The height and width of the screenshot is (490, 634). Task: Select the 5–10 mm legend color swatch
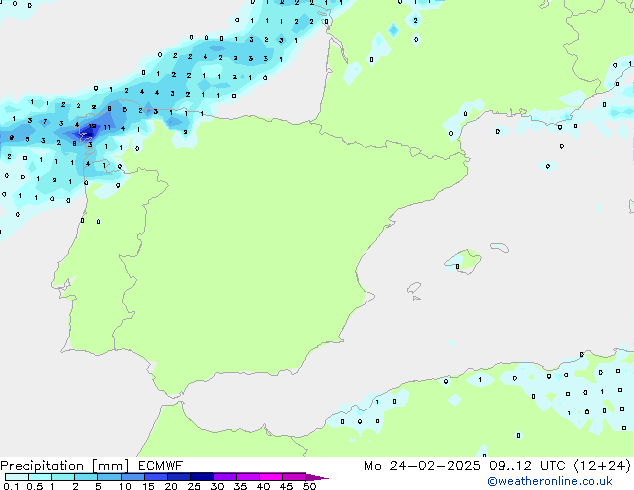coord(109,477)
